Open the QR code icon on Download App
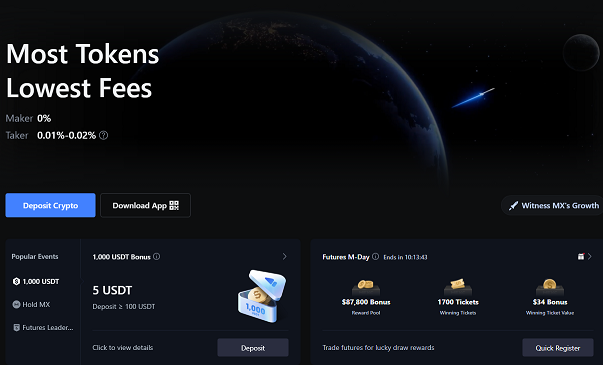The height and width of the screenshot is (365, 603). [174, 205]
